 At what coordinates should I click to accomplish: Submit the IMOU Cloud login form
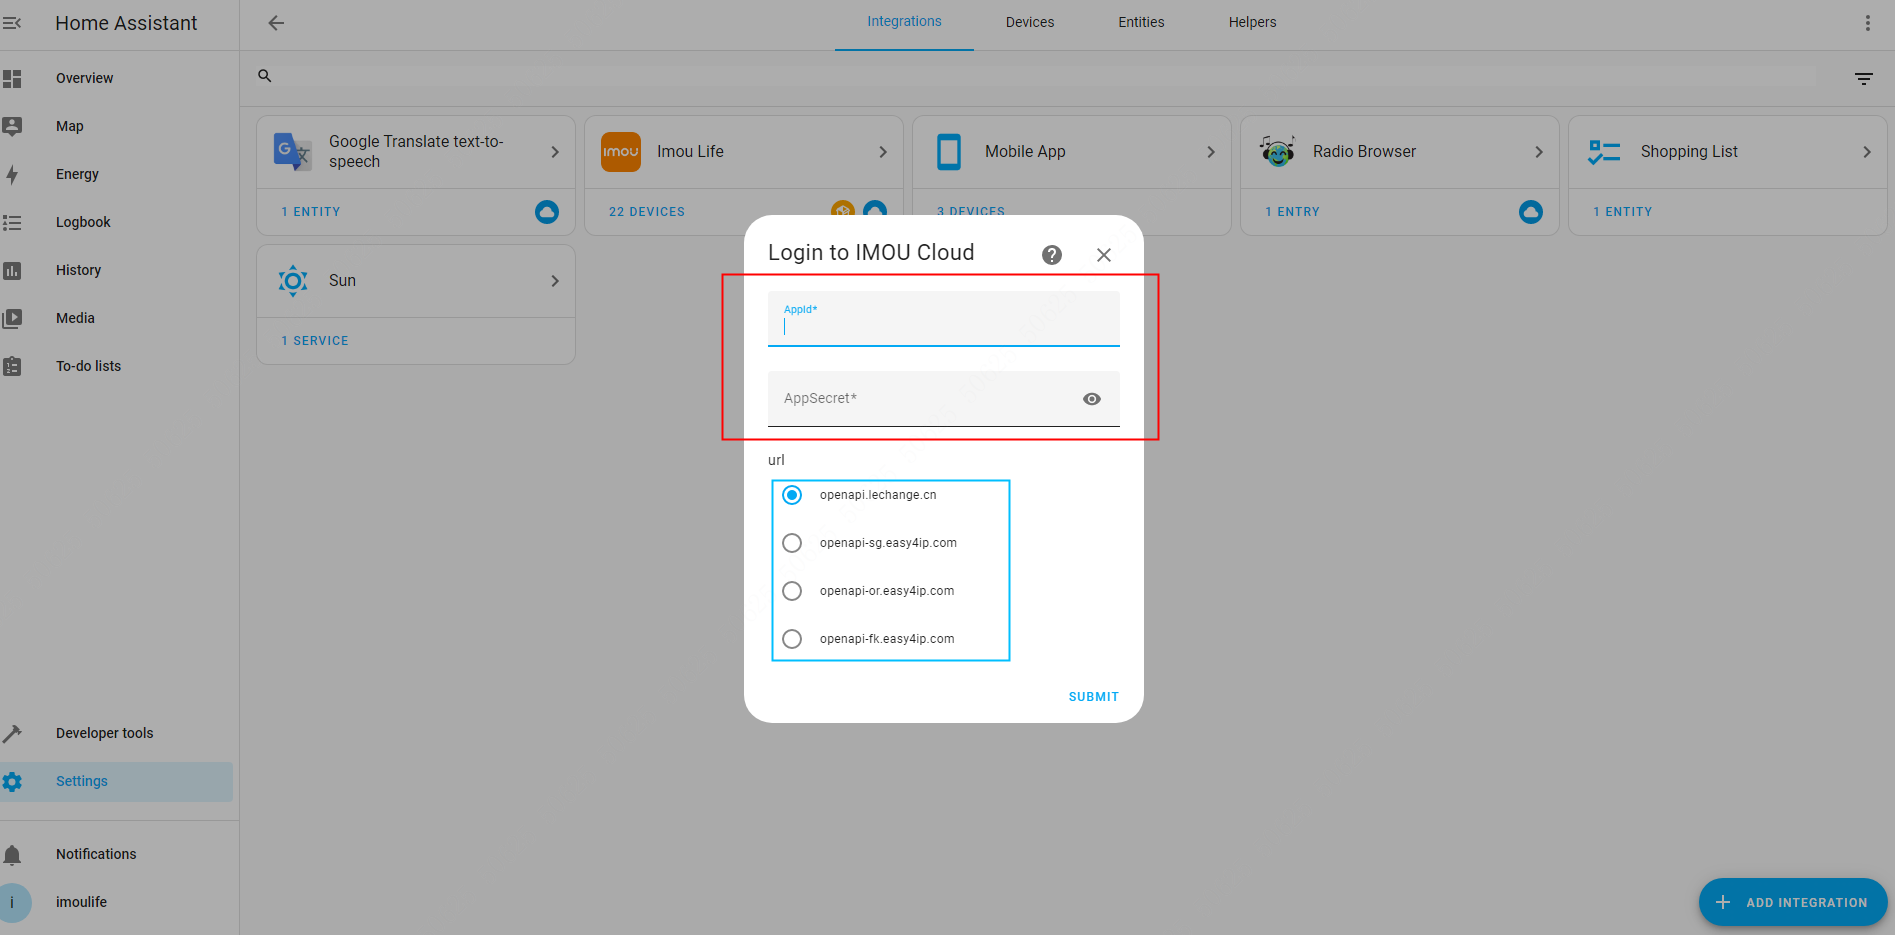[1093, 697]
